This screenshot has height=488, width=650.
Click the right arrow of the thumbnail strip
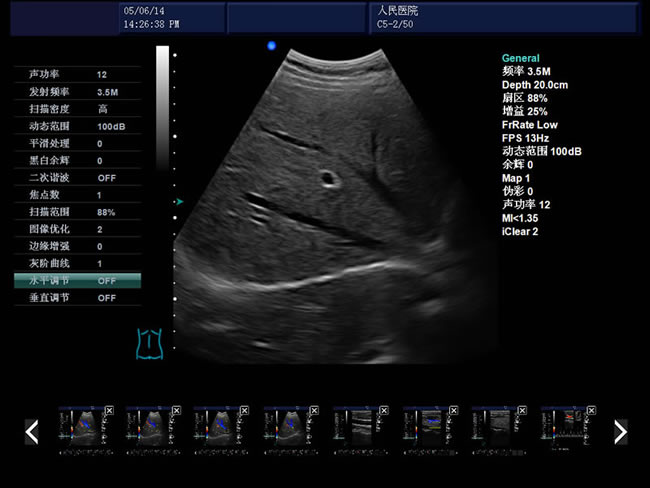pyautogui.click(x=620, y=431)
